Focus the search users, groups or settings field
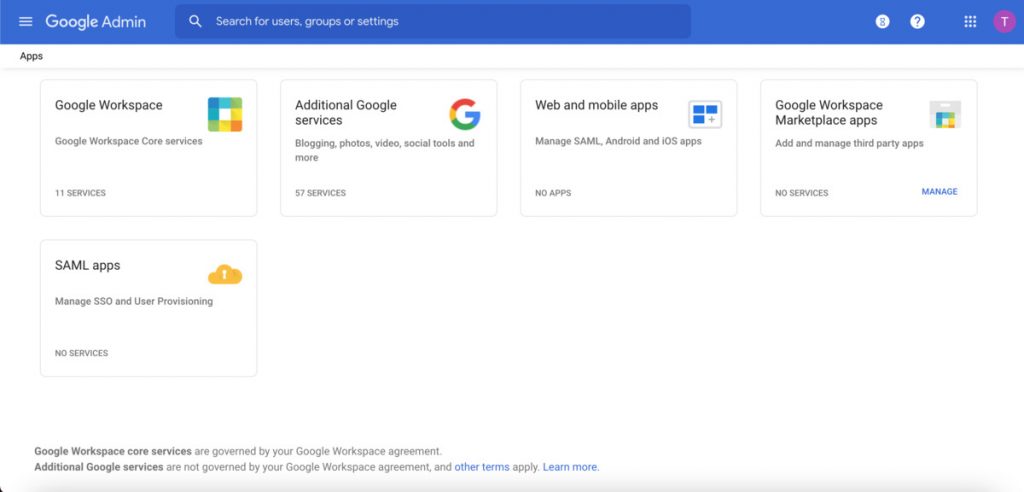The image size is (1024, 492). tap(432, 22)
